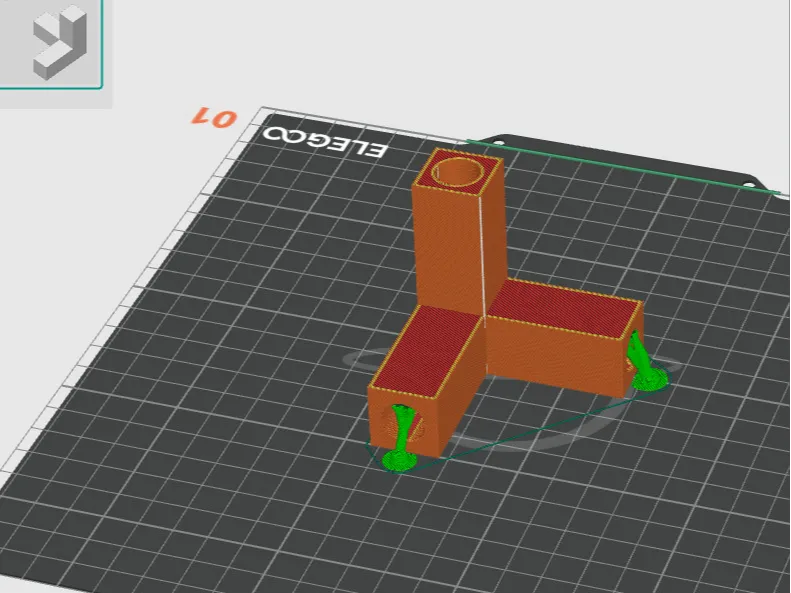Click the red top surface of the right arm
Image resolution: width=791 pixels, height=593 pixels.
coord(564,309)
